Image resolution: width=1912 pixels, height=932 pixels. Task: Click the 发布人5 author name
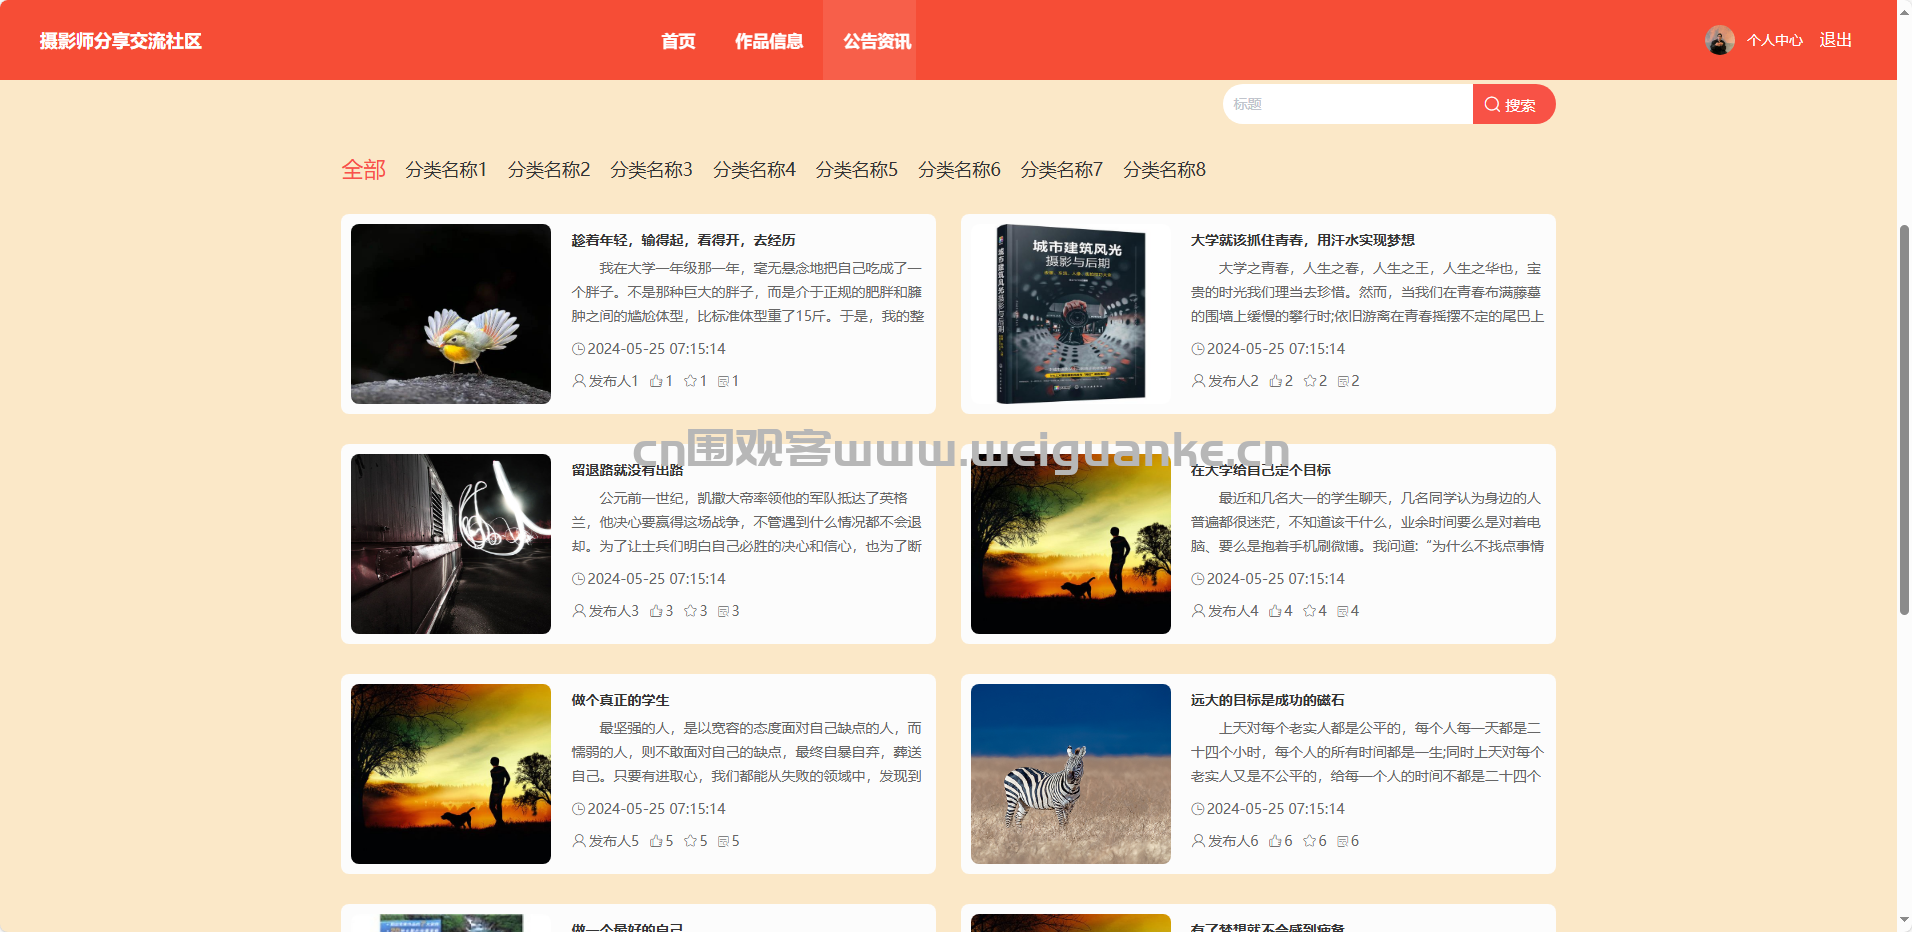(x=613, y=841)
